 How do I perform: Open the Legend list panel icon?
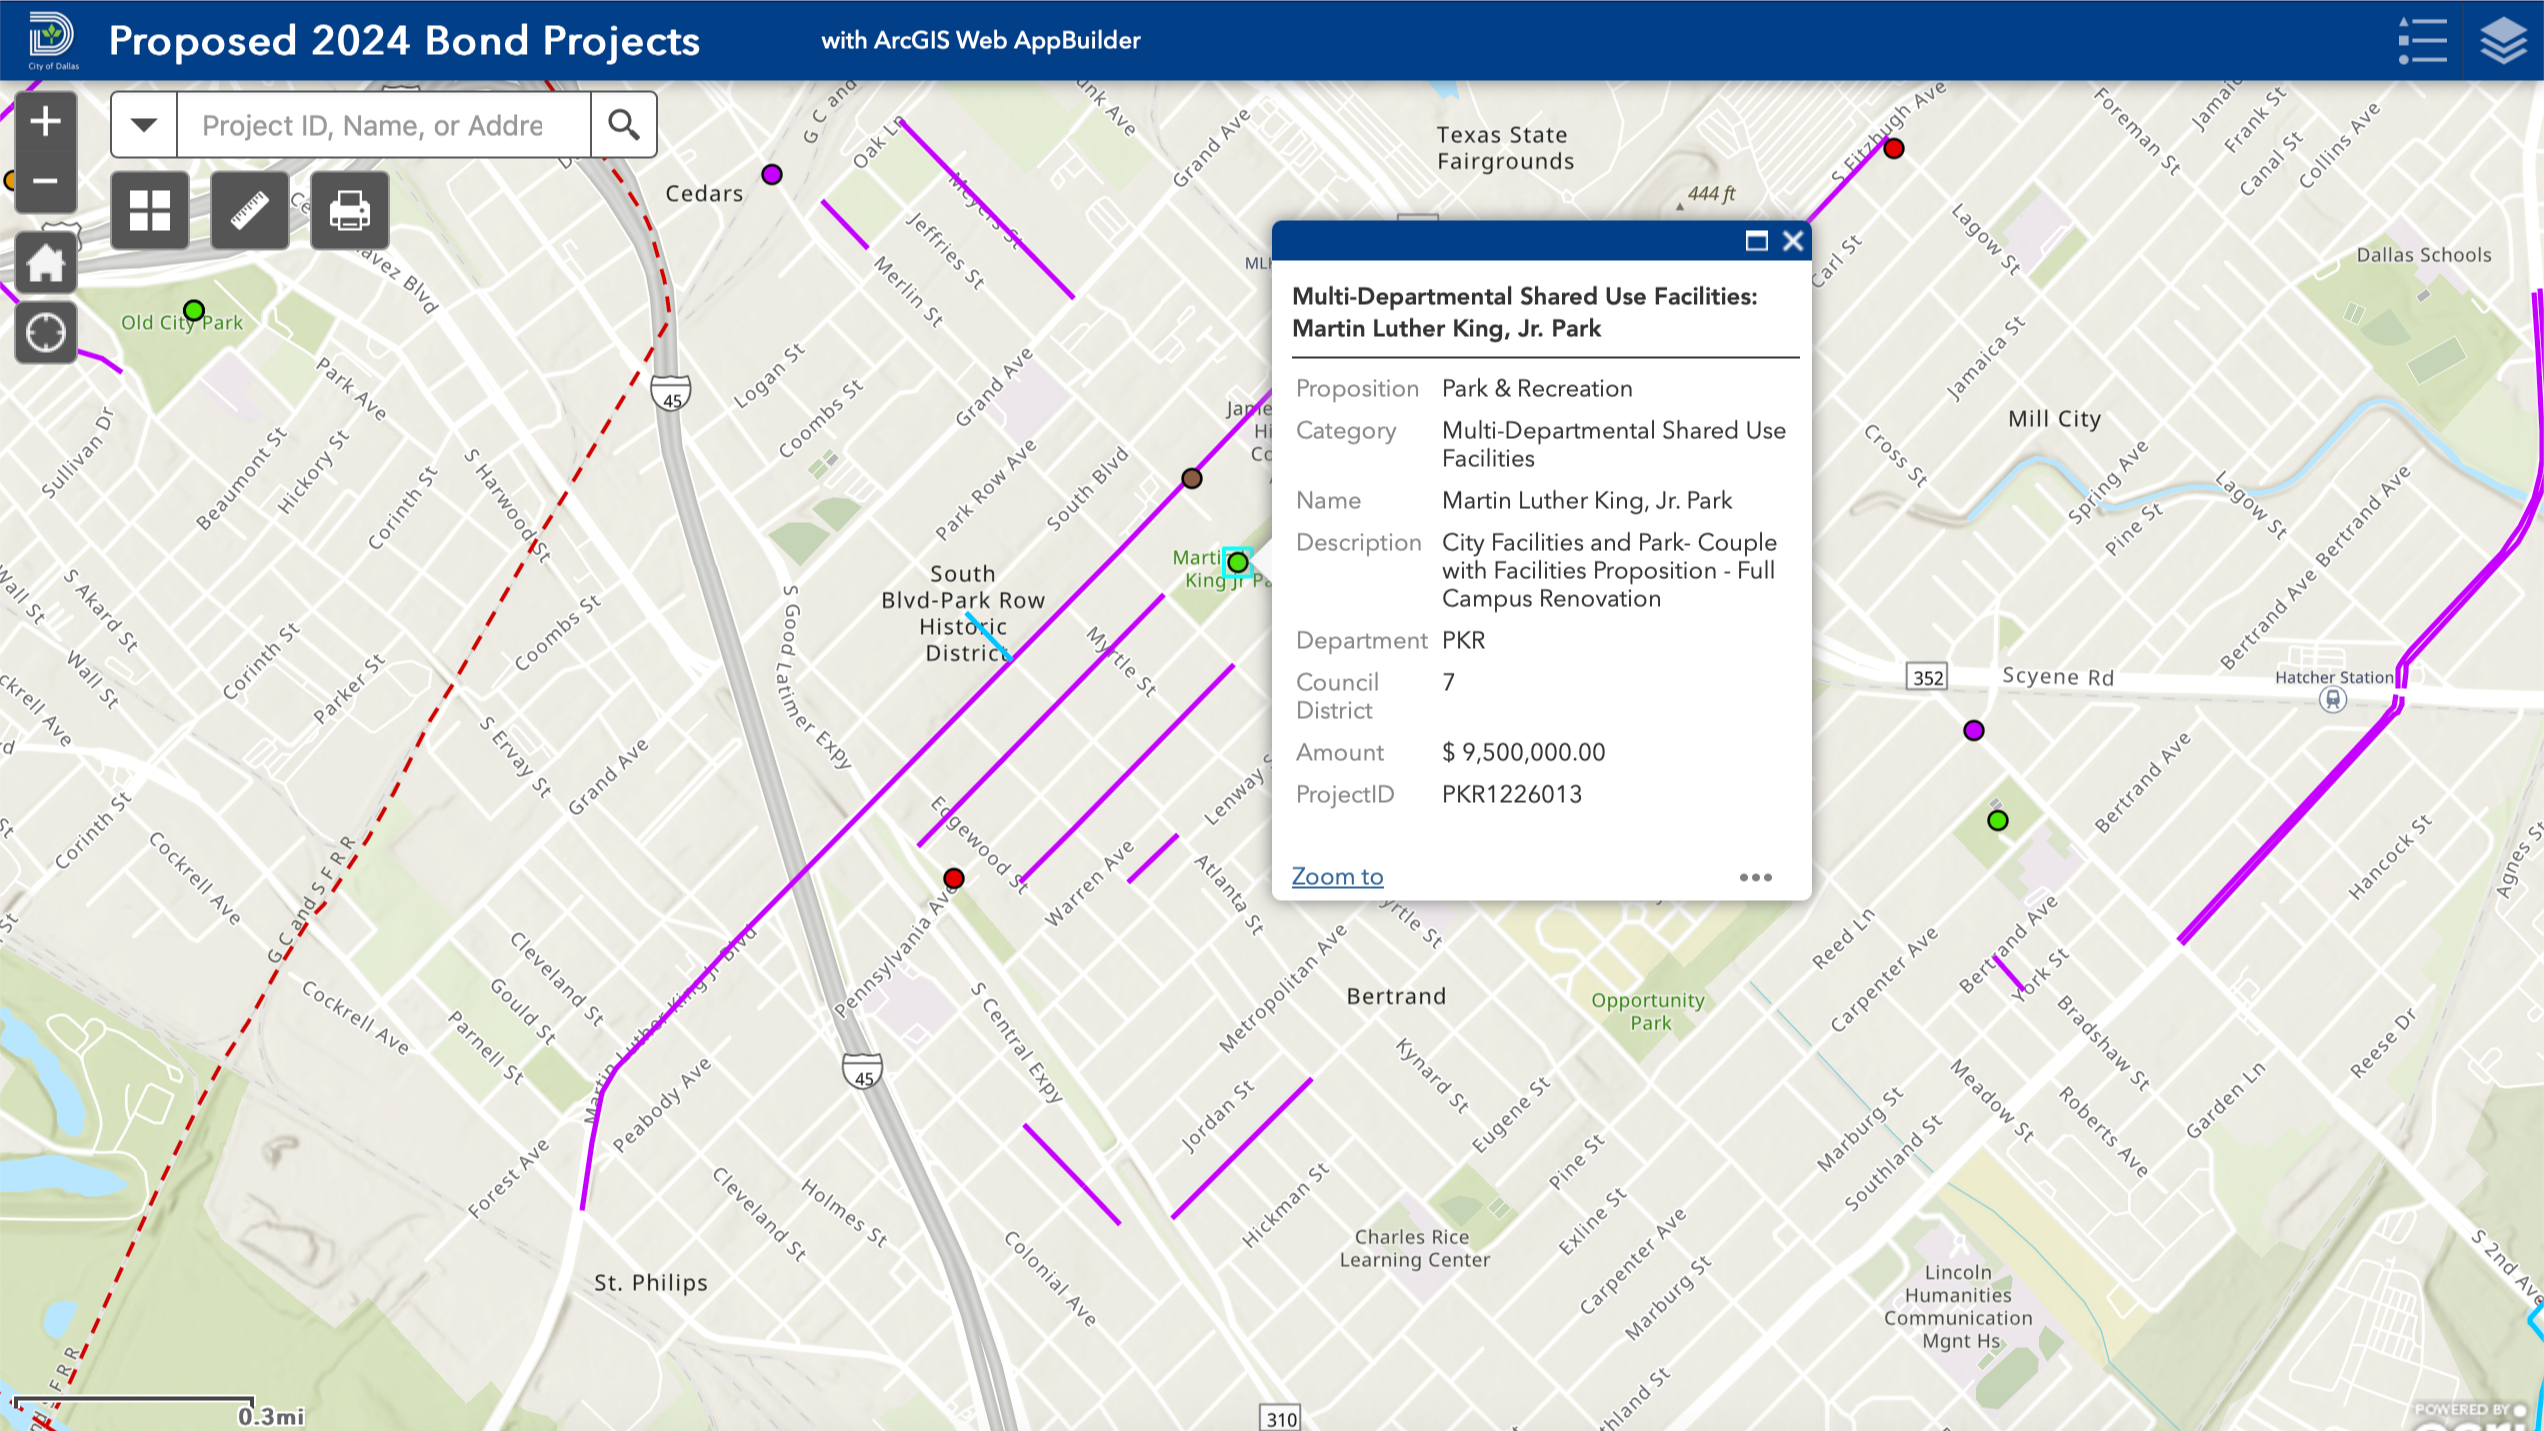(2422, 41)
